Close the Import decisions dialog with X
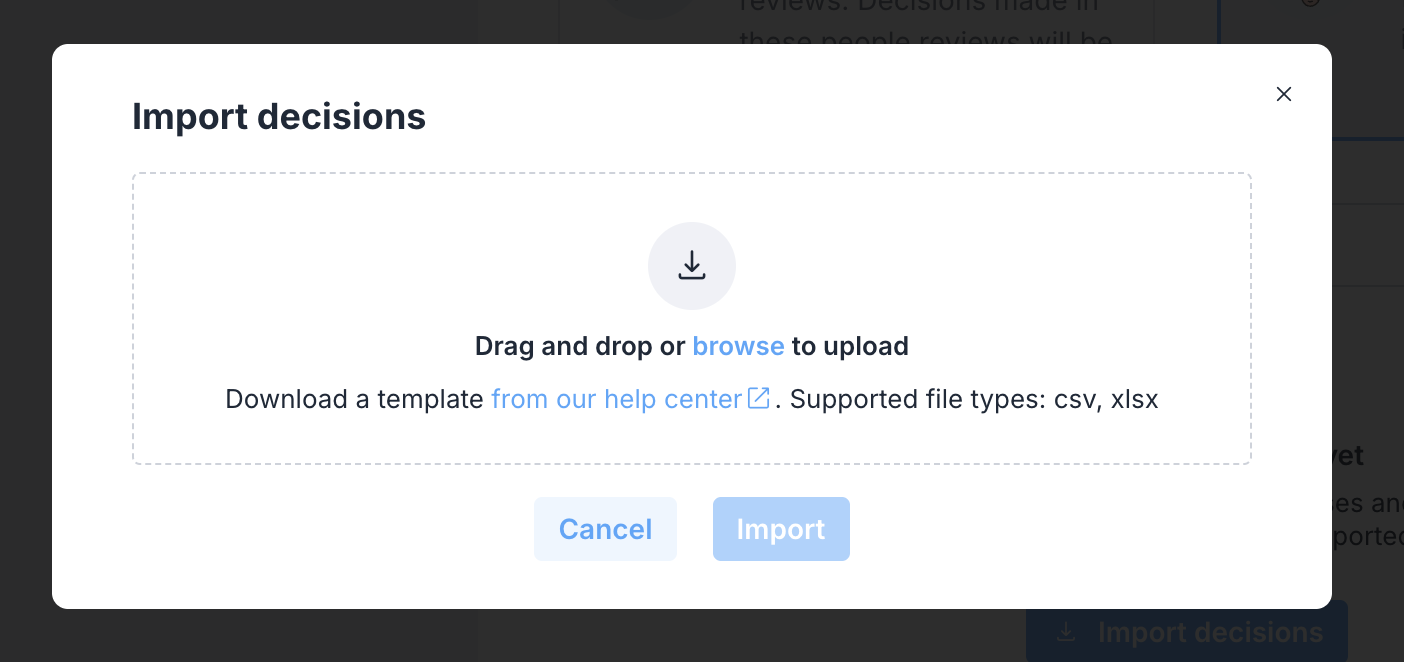Screen dimensions: 1404x662 click(x=1284, y=94)
